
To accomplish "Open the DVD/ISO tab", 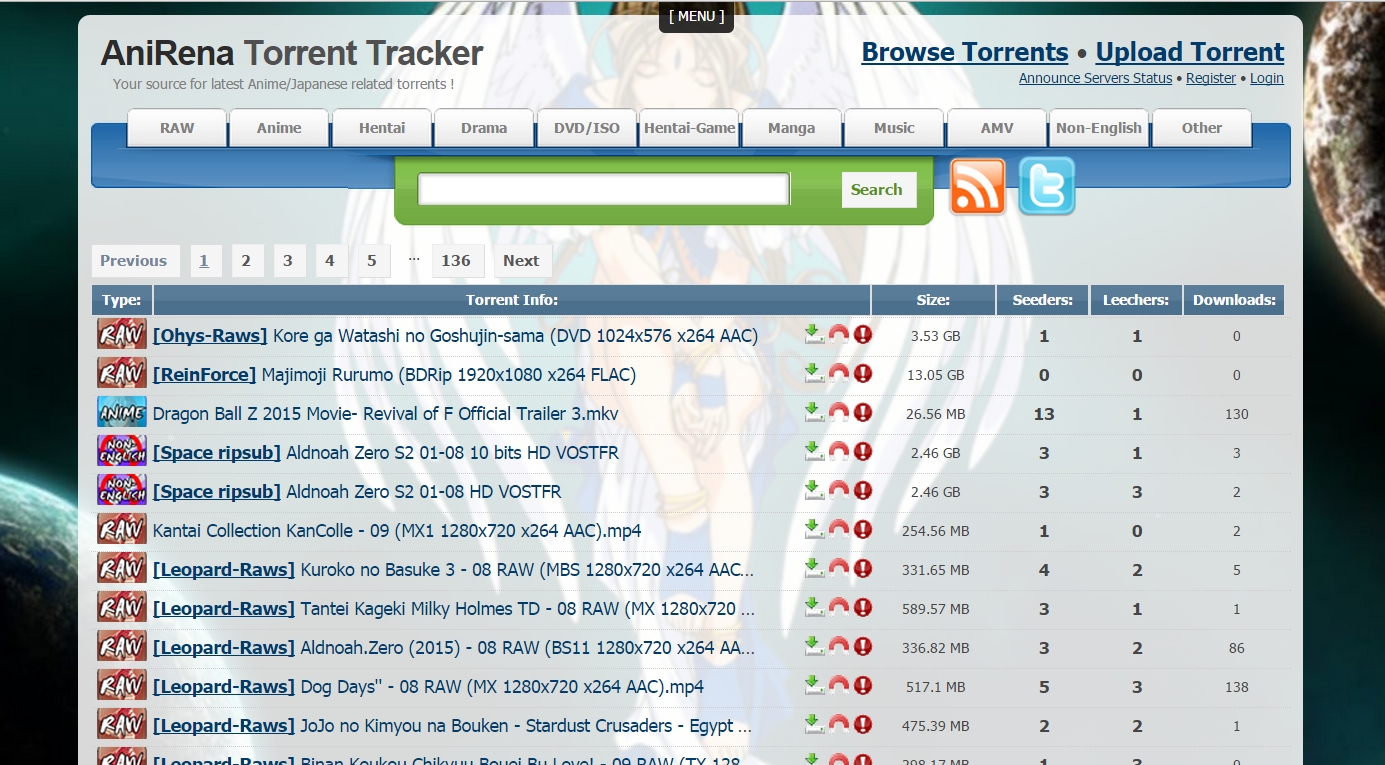I will tap(587, 128).
